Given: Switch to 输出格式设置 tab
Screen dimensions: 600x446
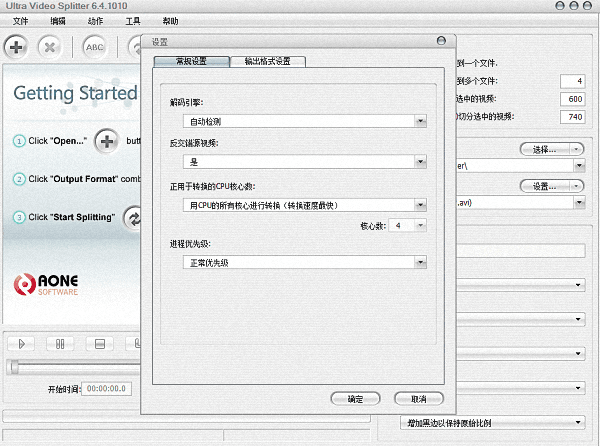Looking at the screenshot, I should click(267, 61).
